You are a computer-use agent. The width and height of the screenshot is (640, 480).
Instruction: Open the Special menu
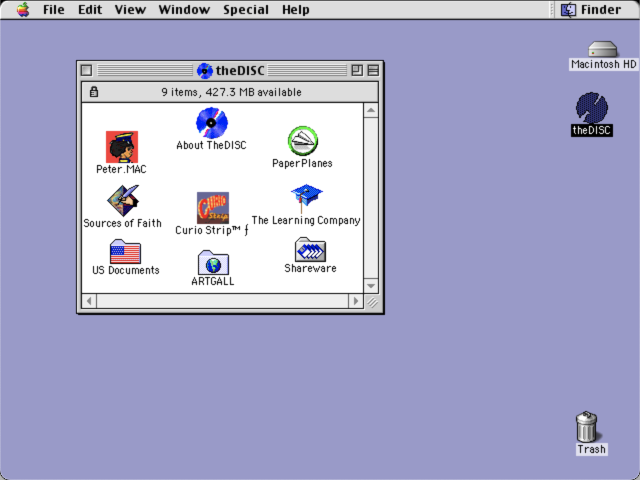click(x=246, y=9)
